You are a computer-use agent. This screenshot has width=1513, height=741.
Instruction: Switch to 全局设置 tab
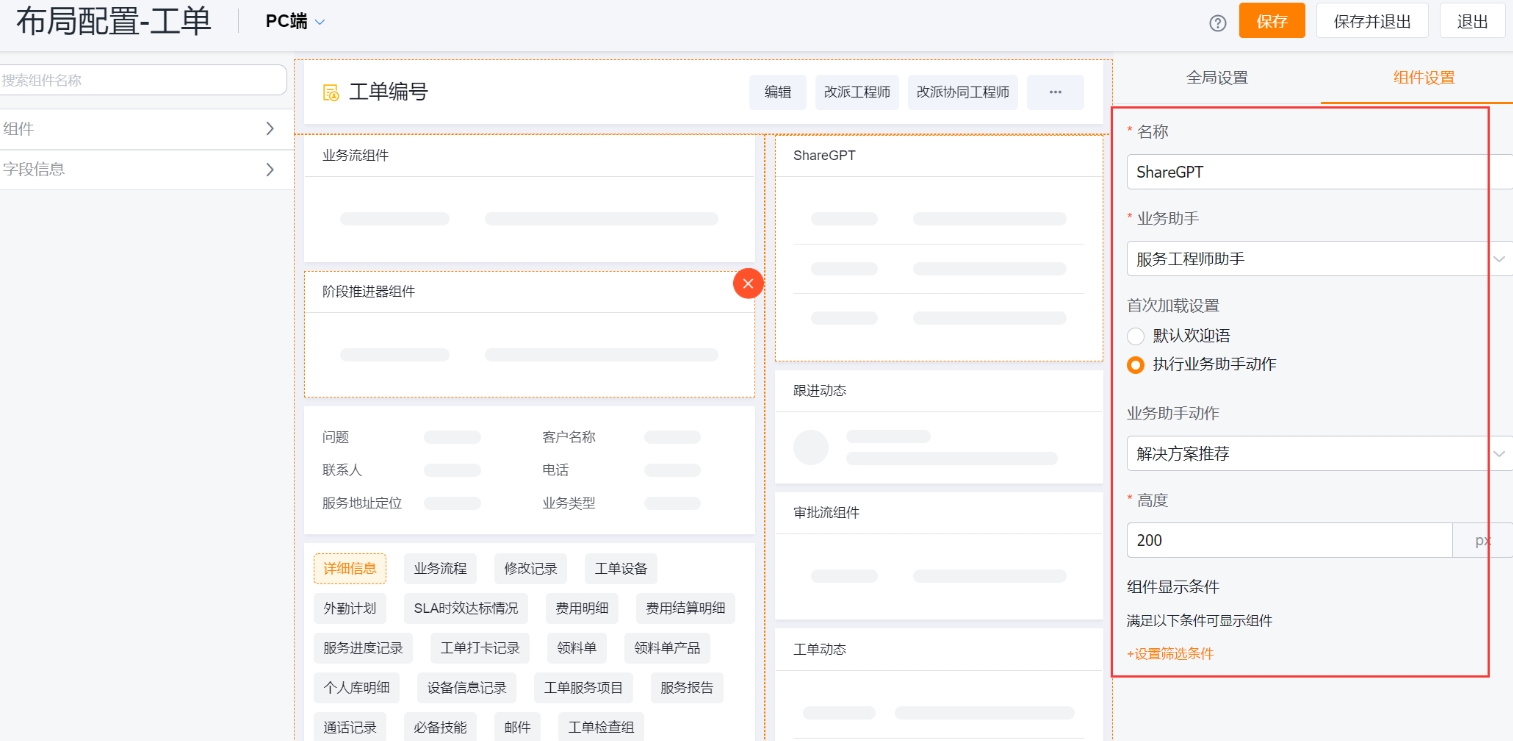pyautogui.click(x=1217, y=77)
